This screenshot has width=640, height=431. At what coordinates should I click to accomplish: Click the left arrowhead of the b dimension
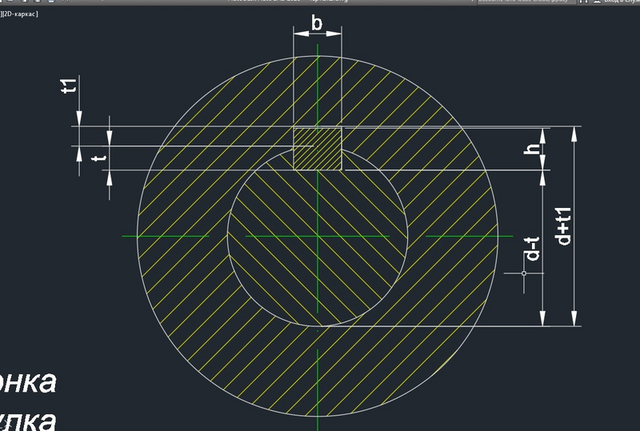[301, 34]
